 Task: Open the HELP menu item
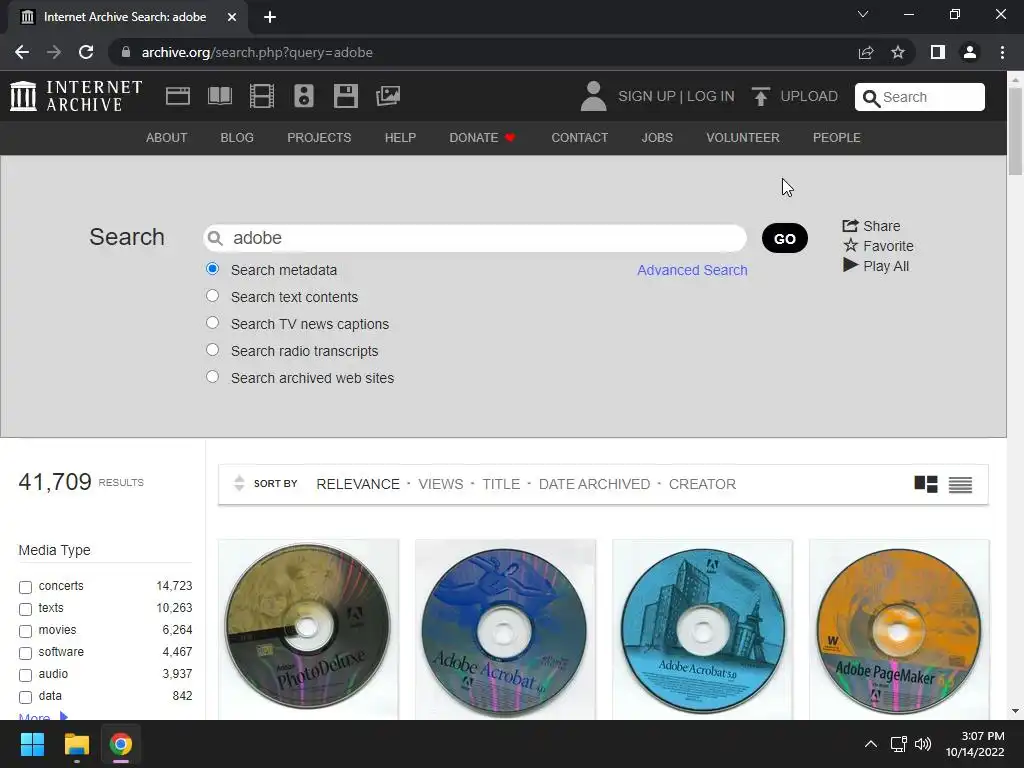400,138
